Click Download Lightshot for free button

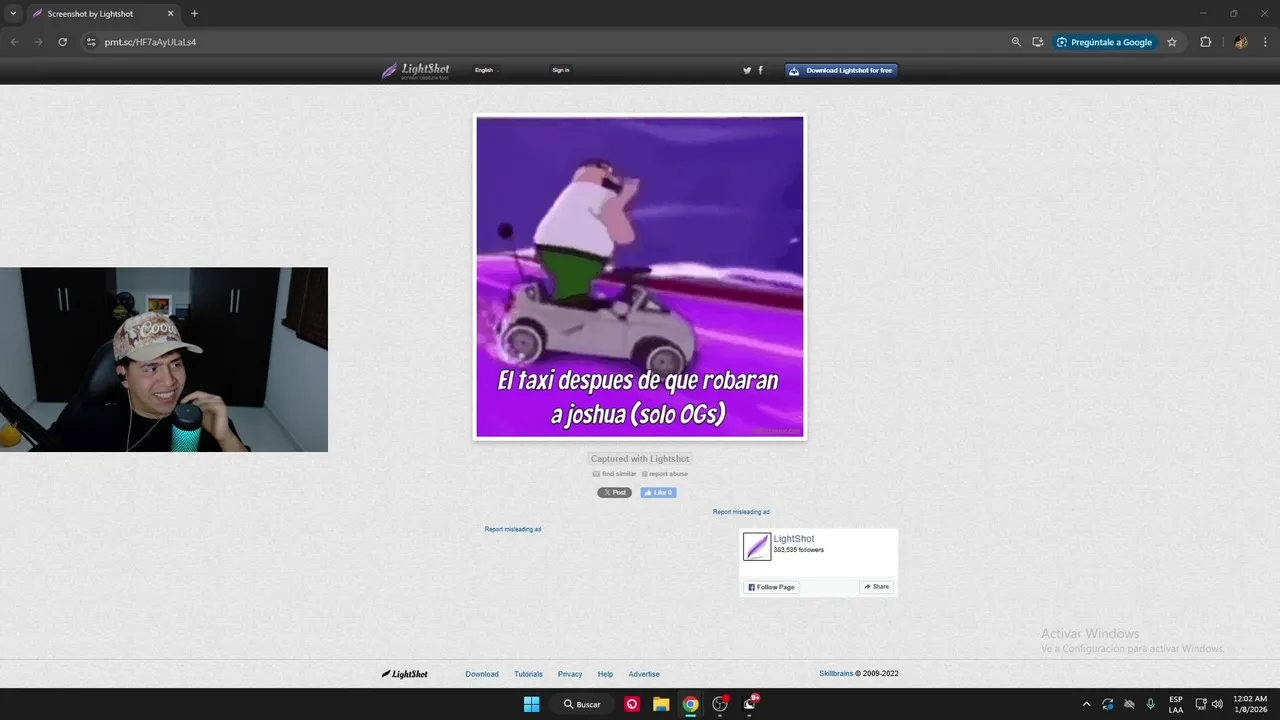(841, 70)
